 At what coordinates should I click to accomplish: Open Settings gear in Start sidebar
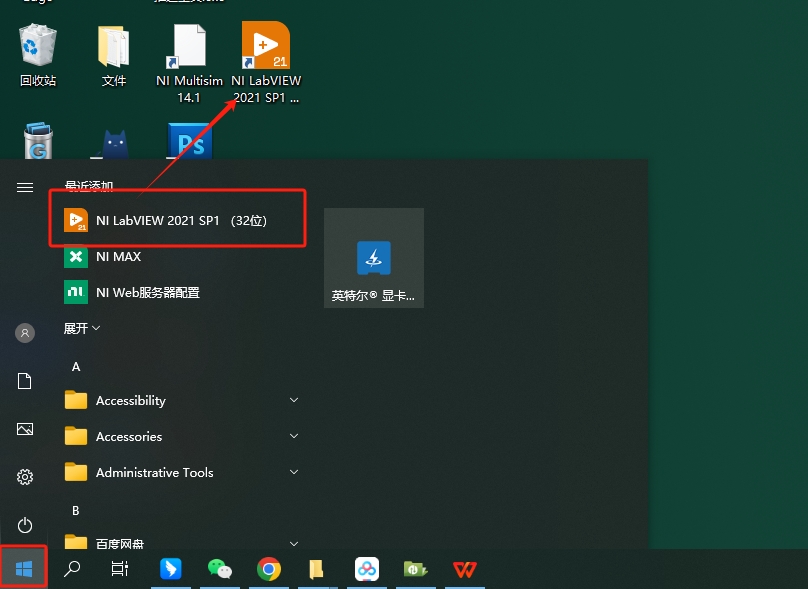pos(25,477)
